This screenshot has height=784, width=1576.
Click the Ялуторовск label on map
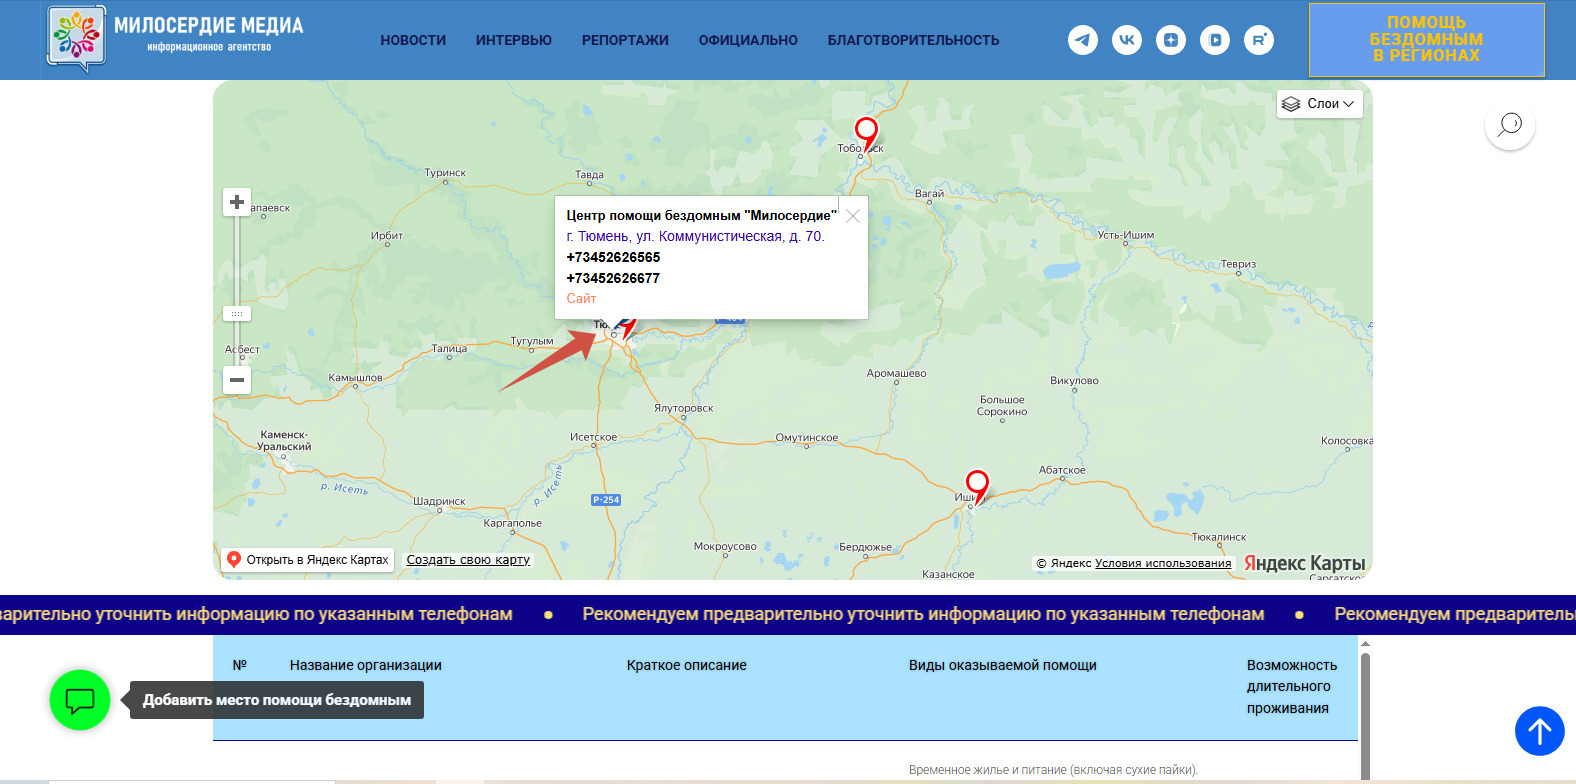click(x=683, y=408)
